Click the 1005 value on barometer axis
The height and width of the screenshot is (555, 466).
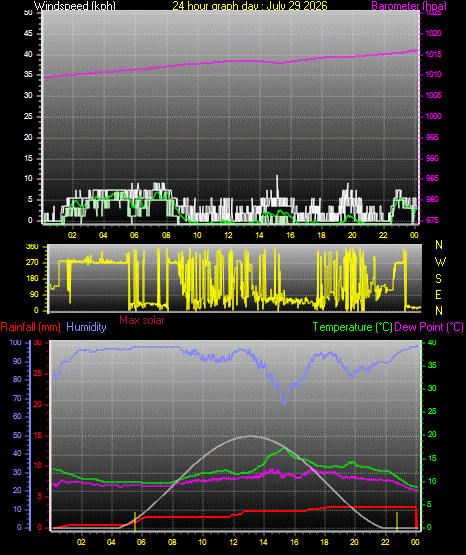(x=433, y=95)
